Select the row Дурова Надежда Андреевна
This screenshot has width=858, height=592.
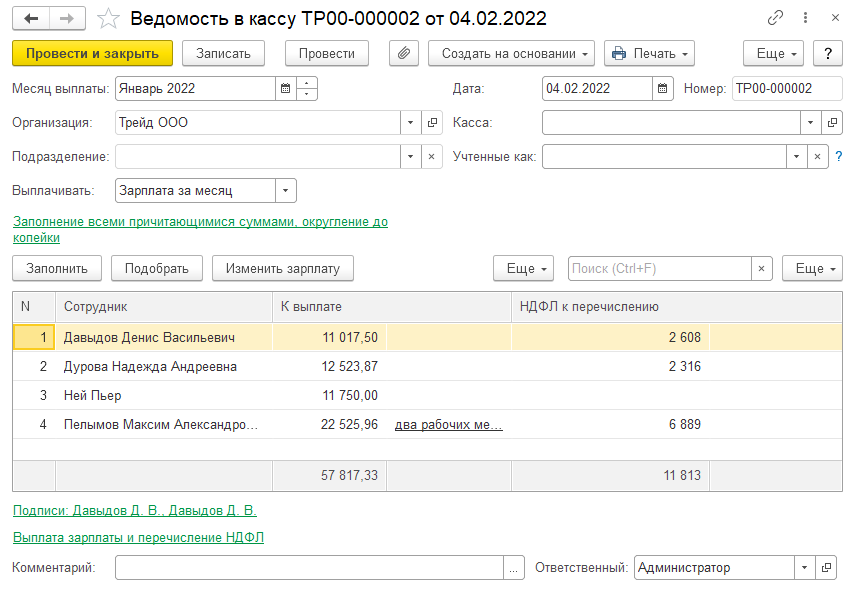(427, 366)
